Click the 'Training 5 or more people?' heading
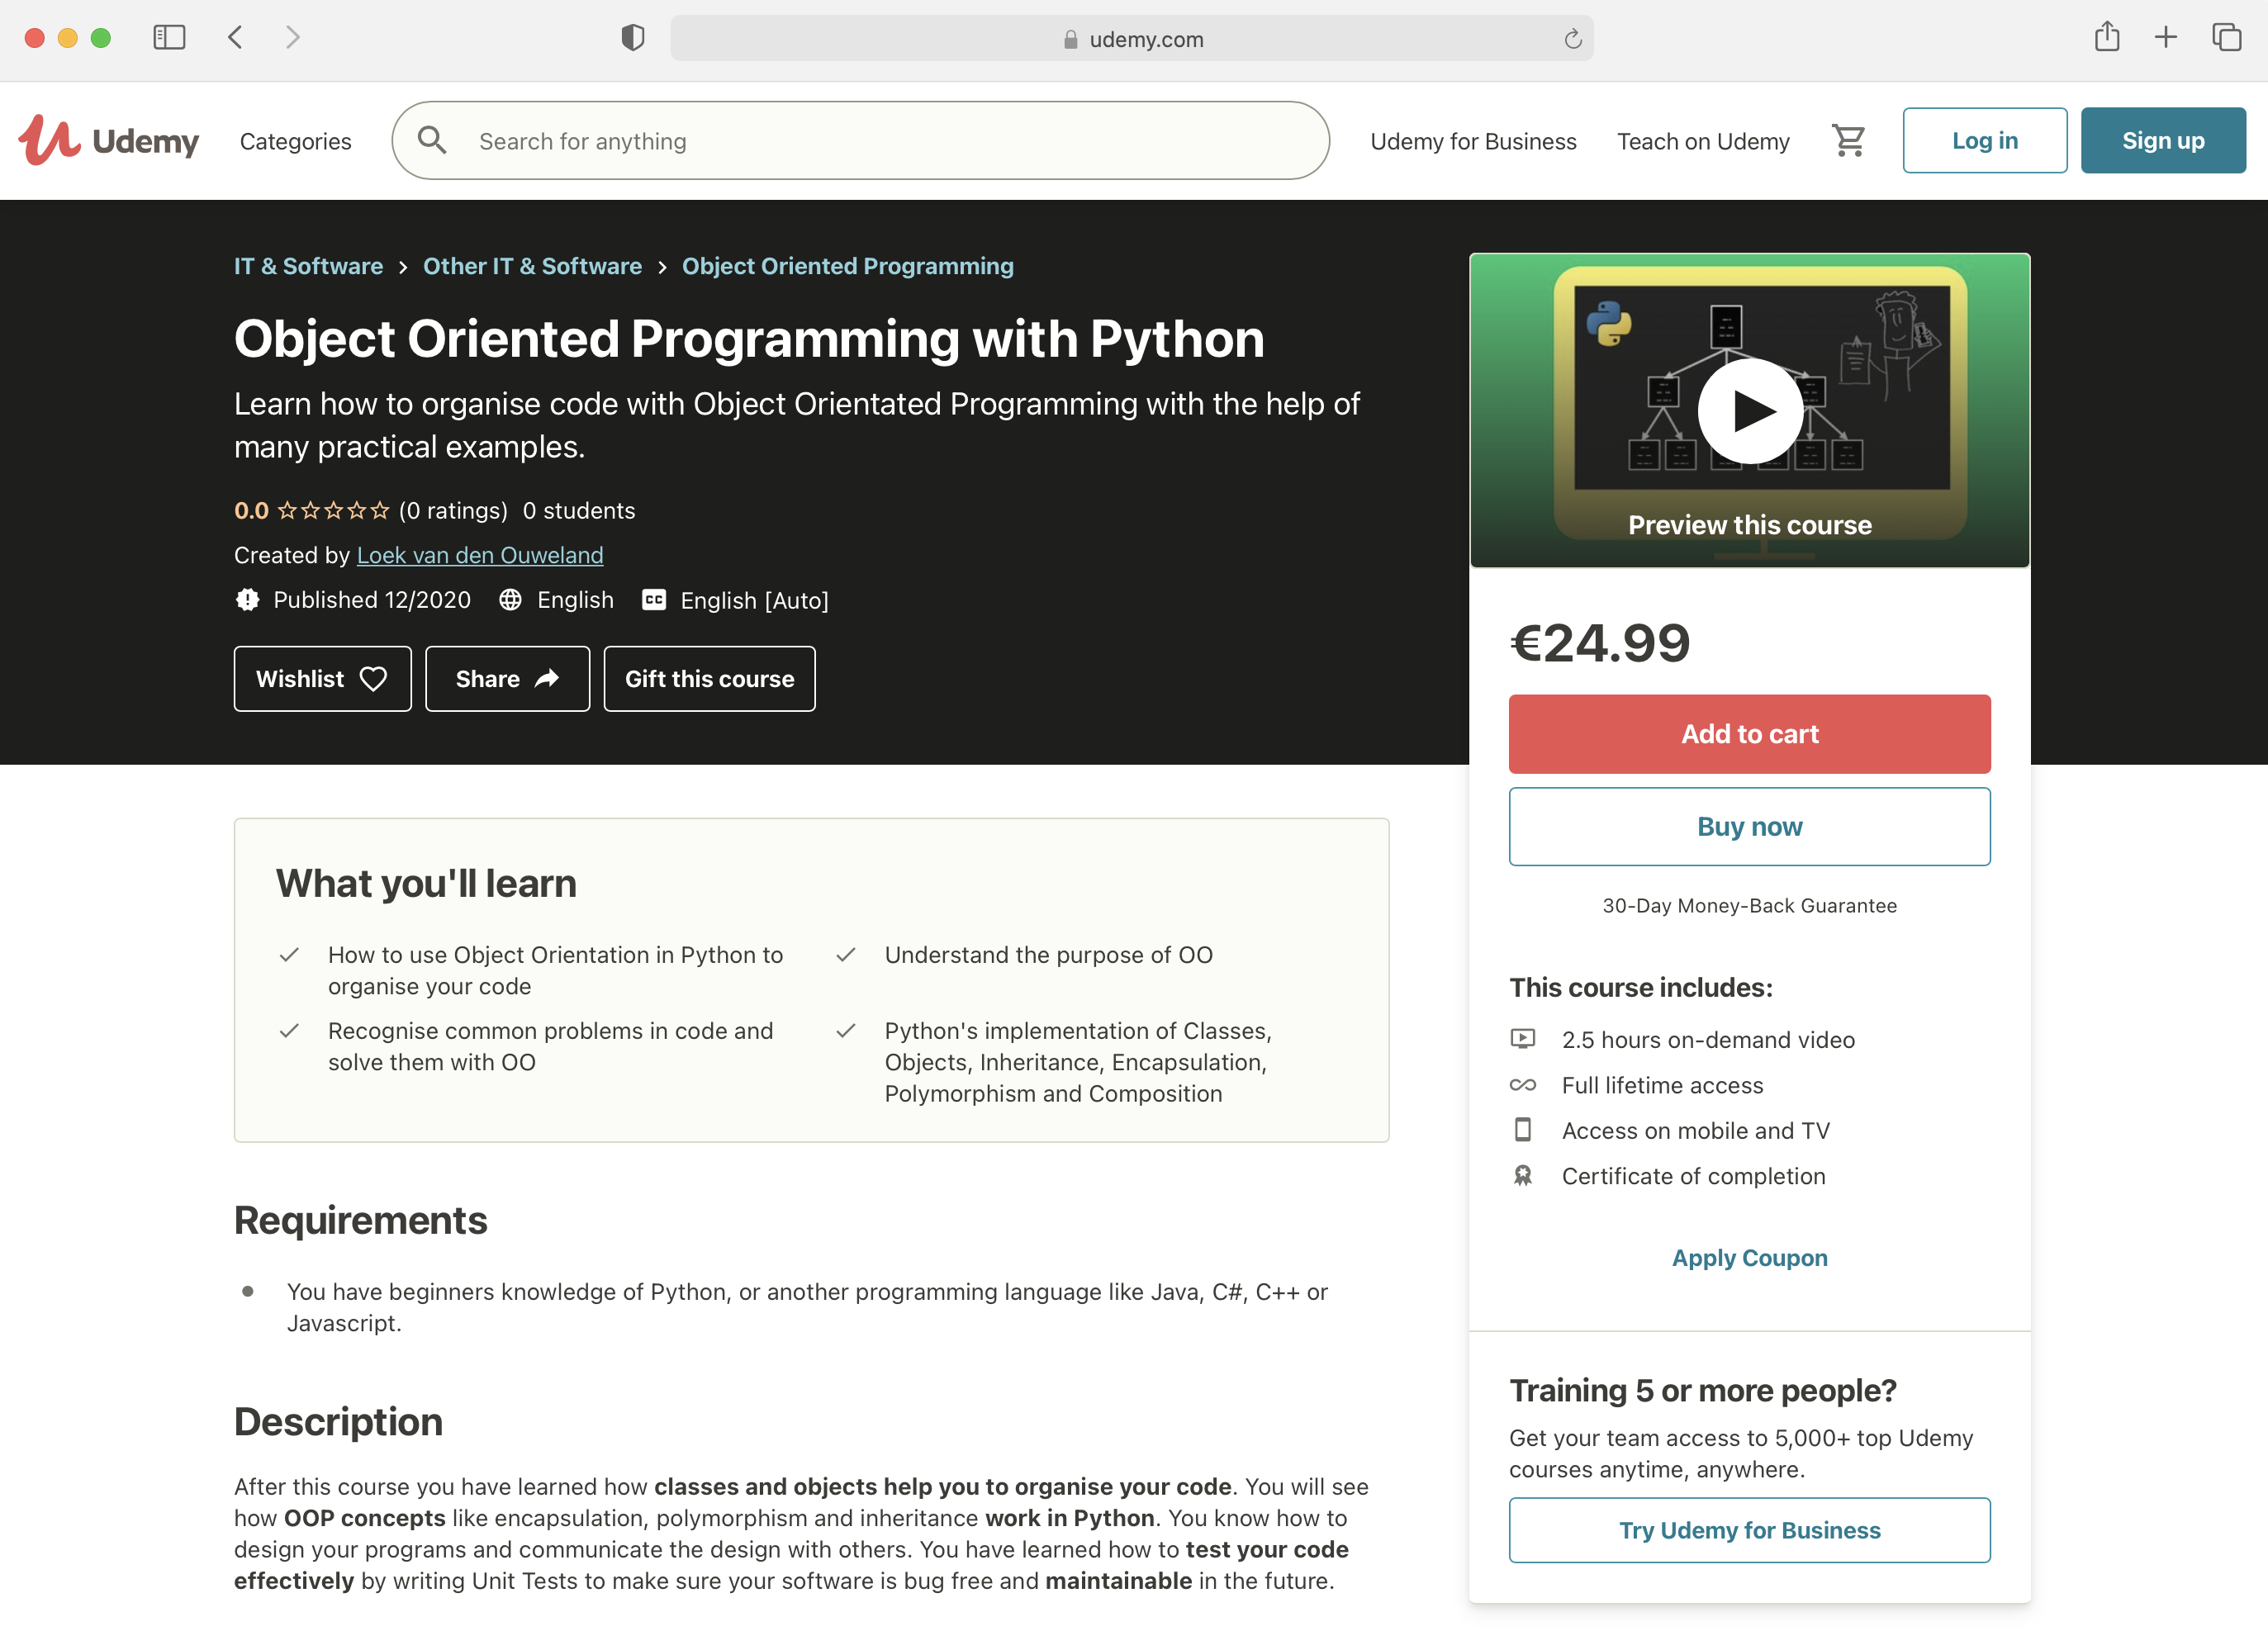 pyautogui.click(x=1702, y=1391)
